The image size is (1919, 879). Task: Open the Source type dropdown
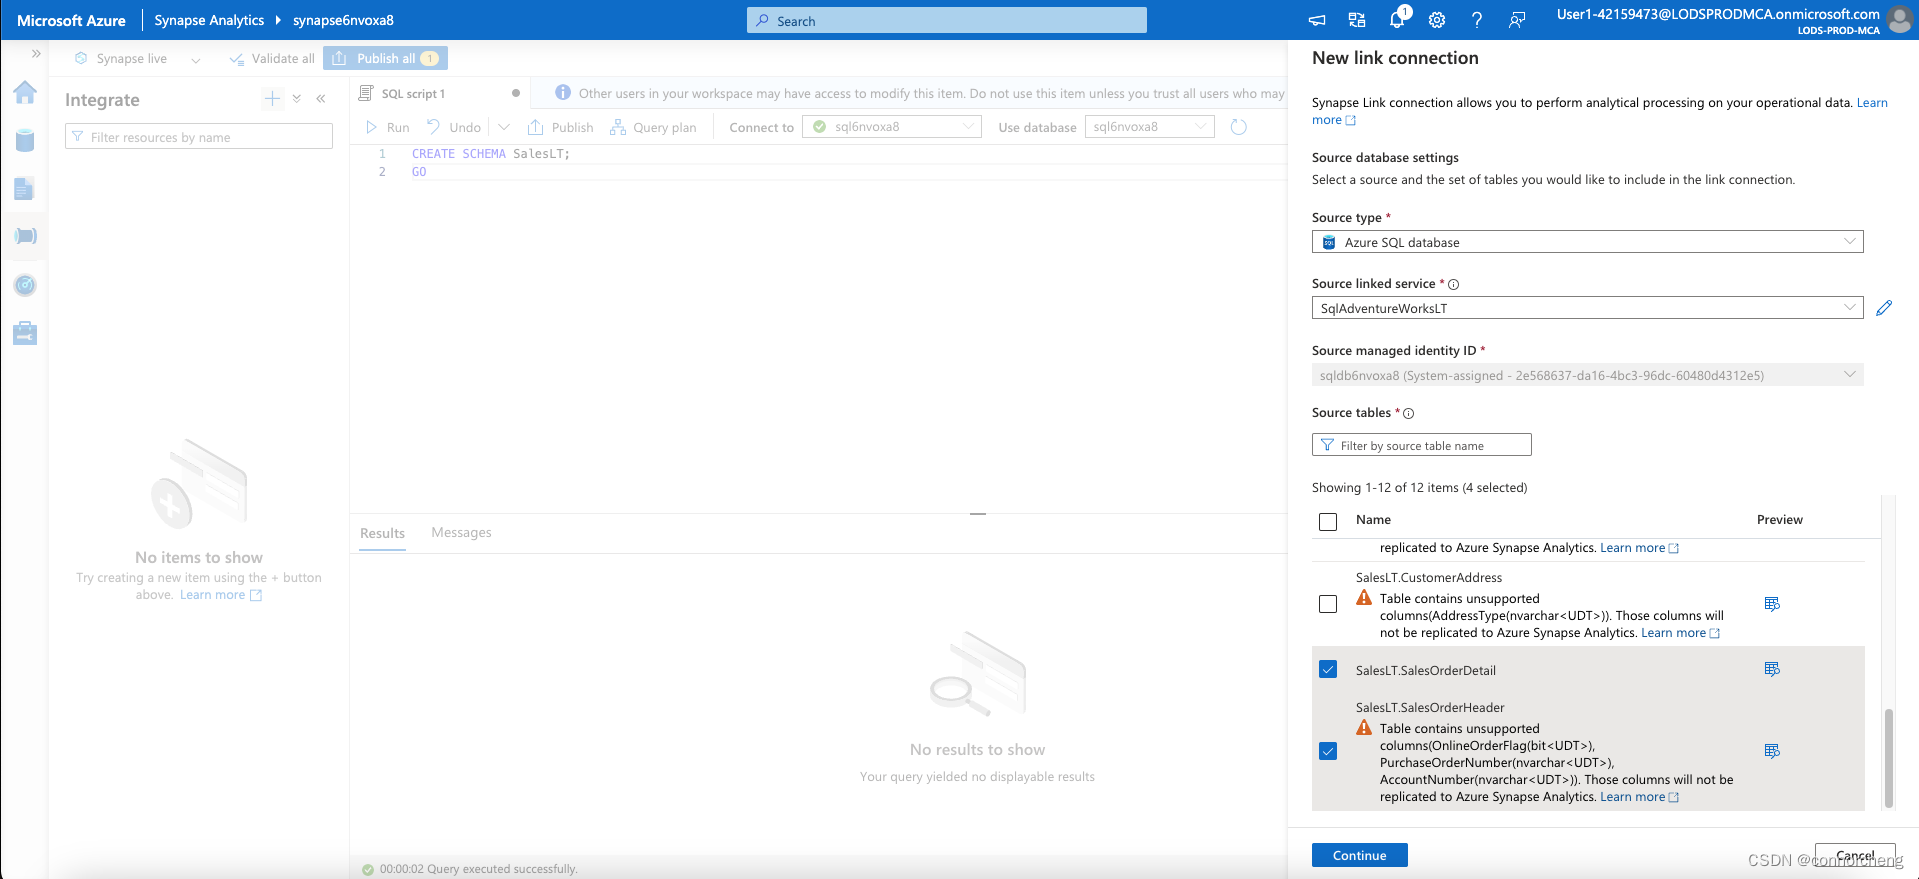[x=1588, y=242]
